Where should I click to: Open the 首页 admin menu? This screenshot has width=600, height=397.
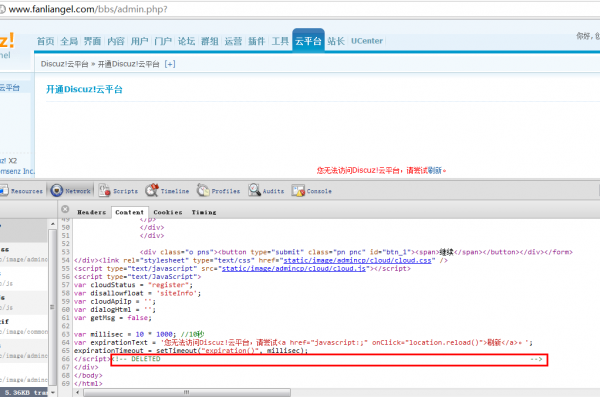point(46,41)
